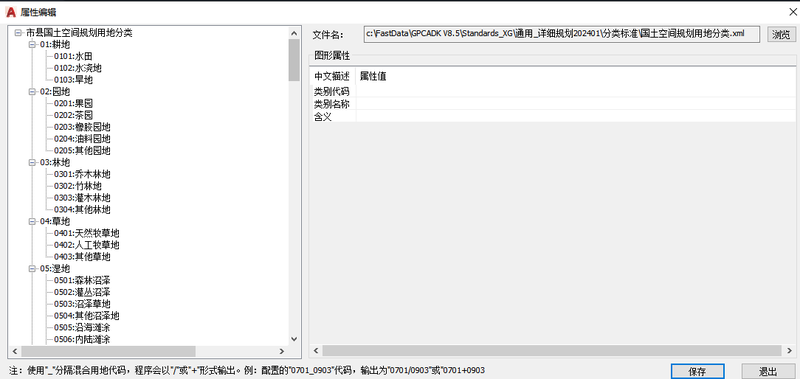Click the 类别名称 attribute value cell
This screenshot has height=379, width=800.
[x=575, y=104]
